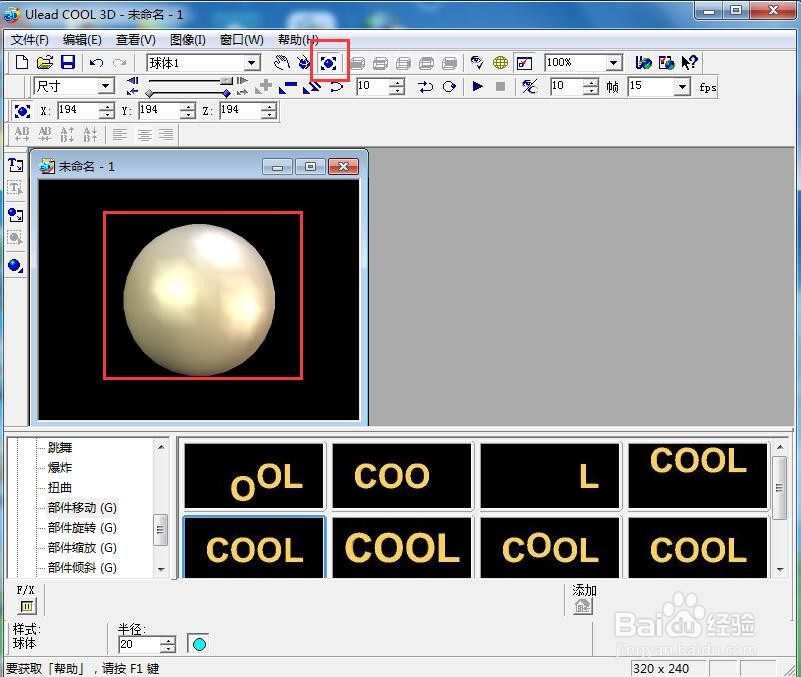
Task: Open a file with the folder icon
Action: pyautogui.click(x=45, y=62)
